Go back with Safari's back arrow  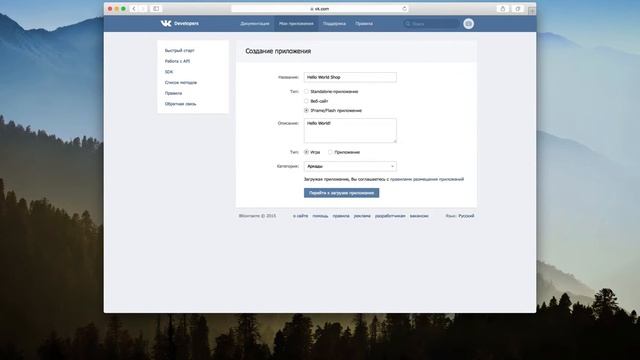(x=134, y=9)
